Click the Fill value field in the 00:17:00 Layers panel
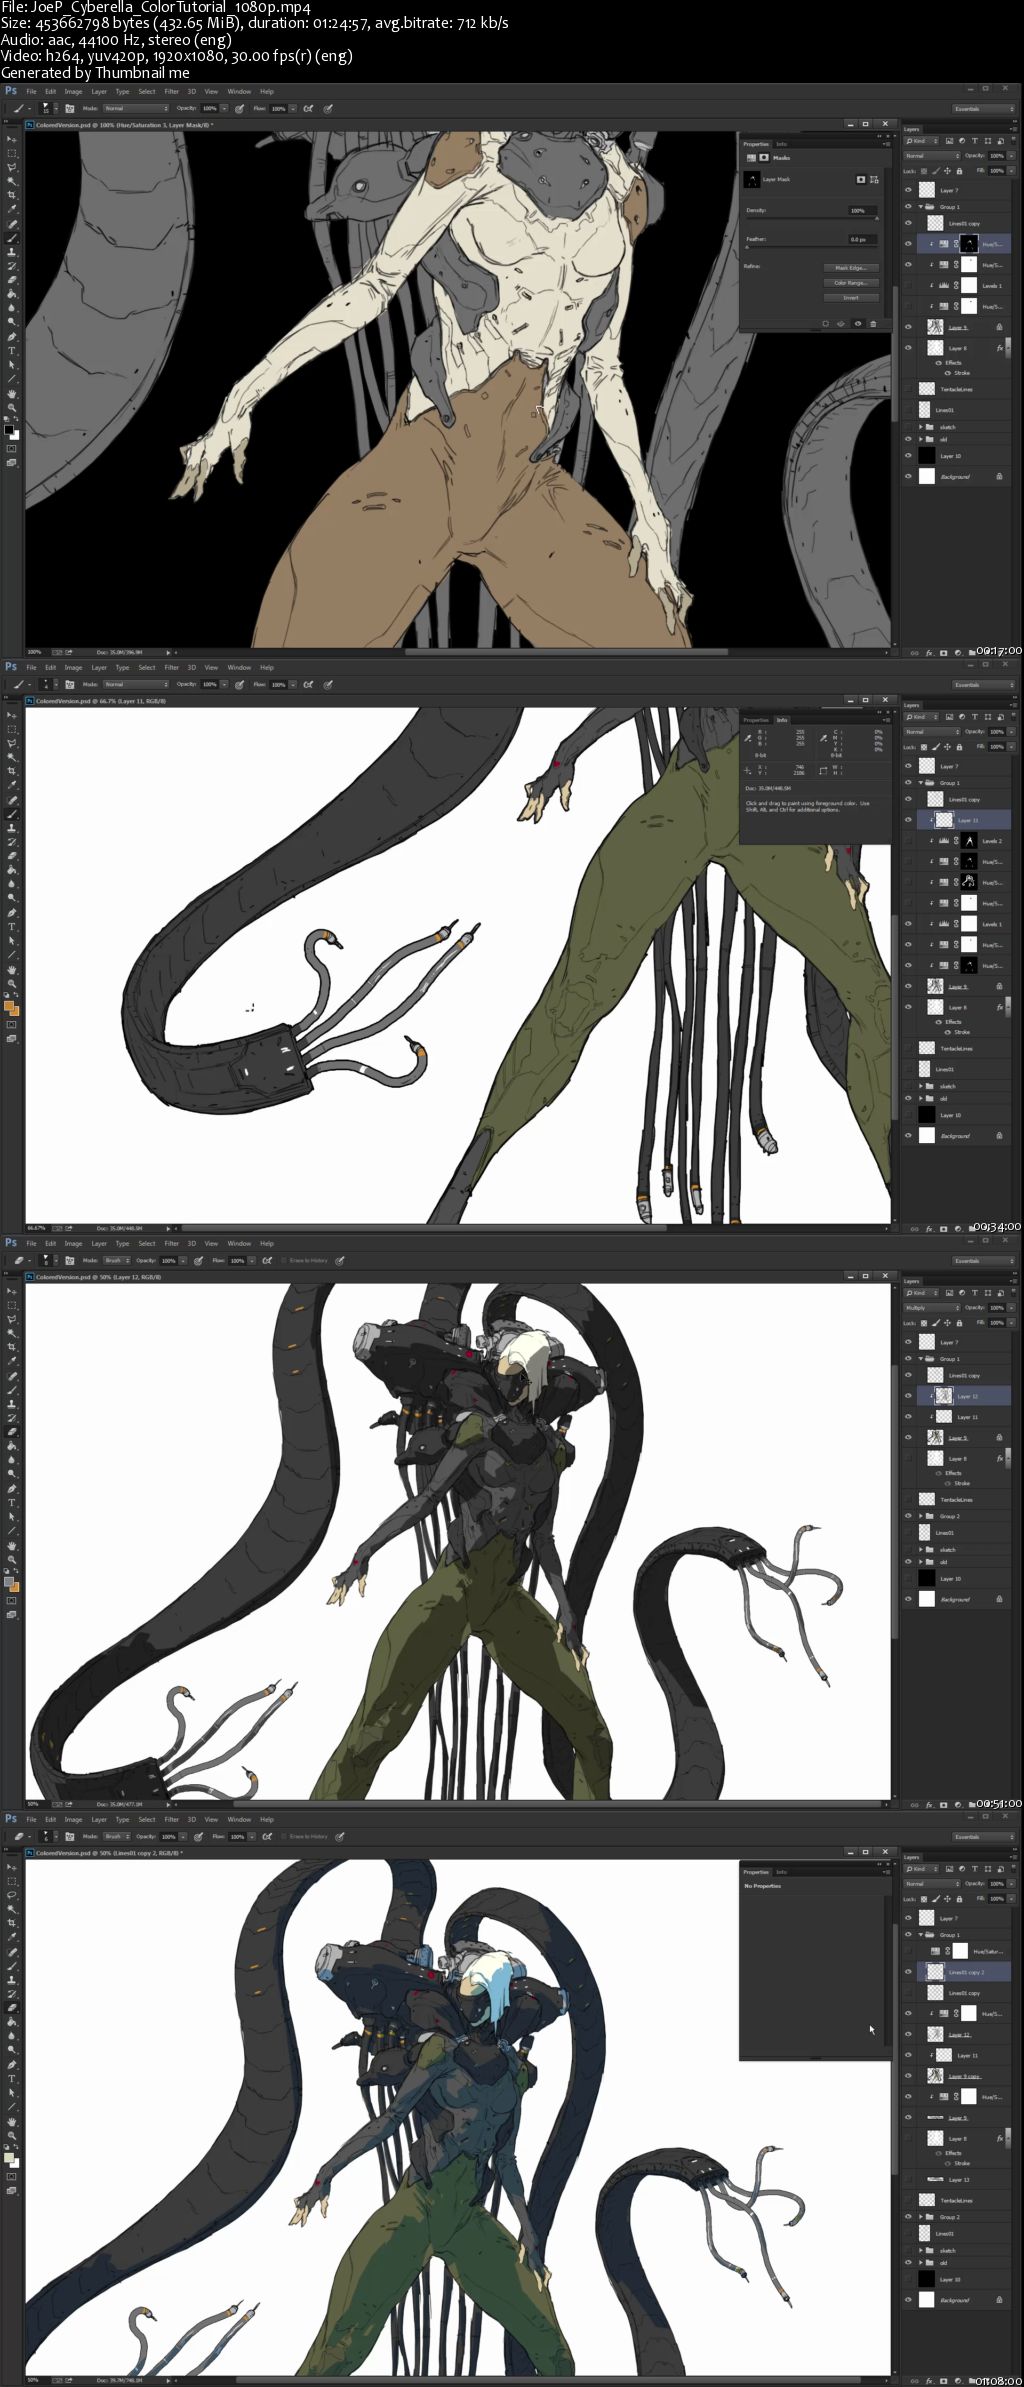The height and width of the screenshot is (2387, 1024). 997,170
